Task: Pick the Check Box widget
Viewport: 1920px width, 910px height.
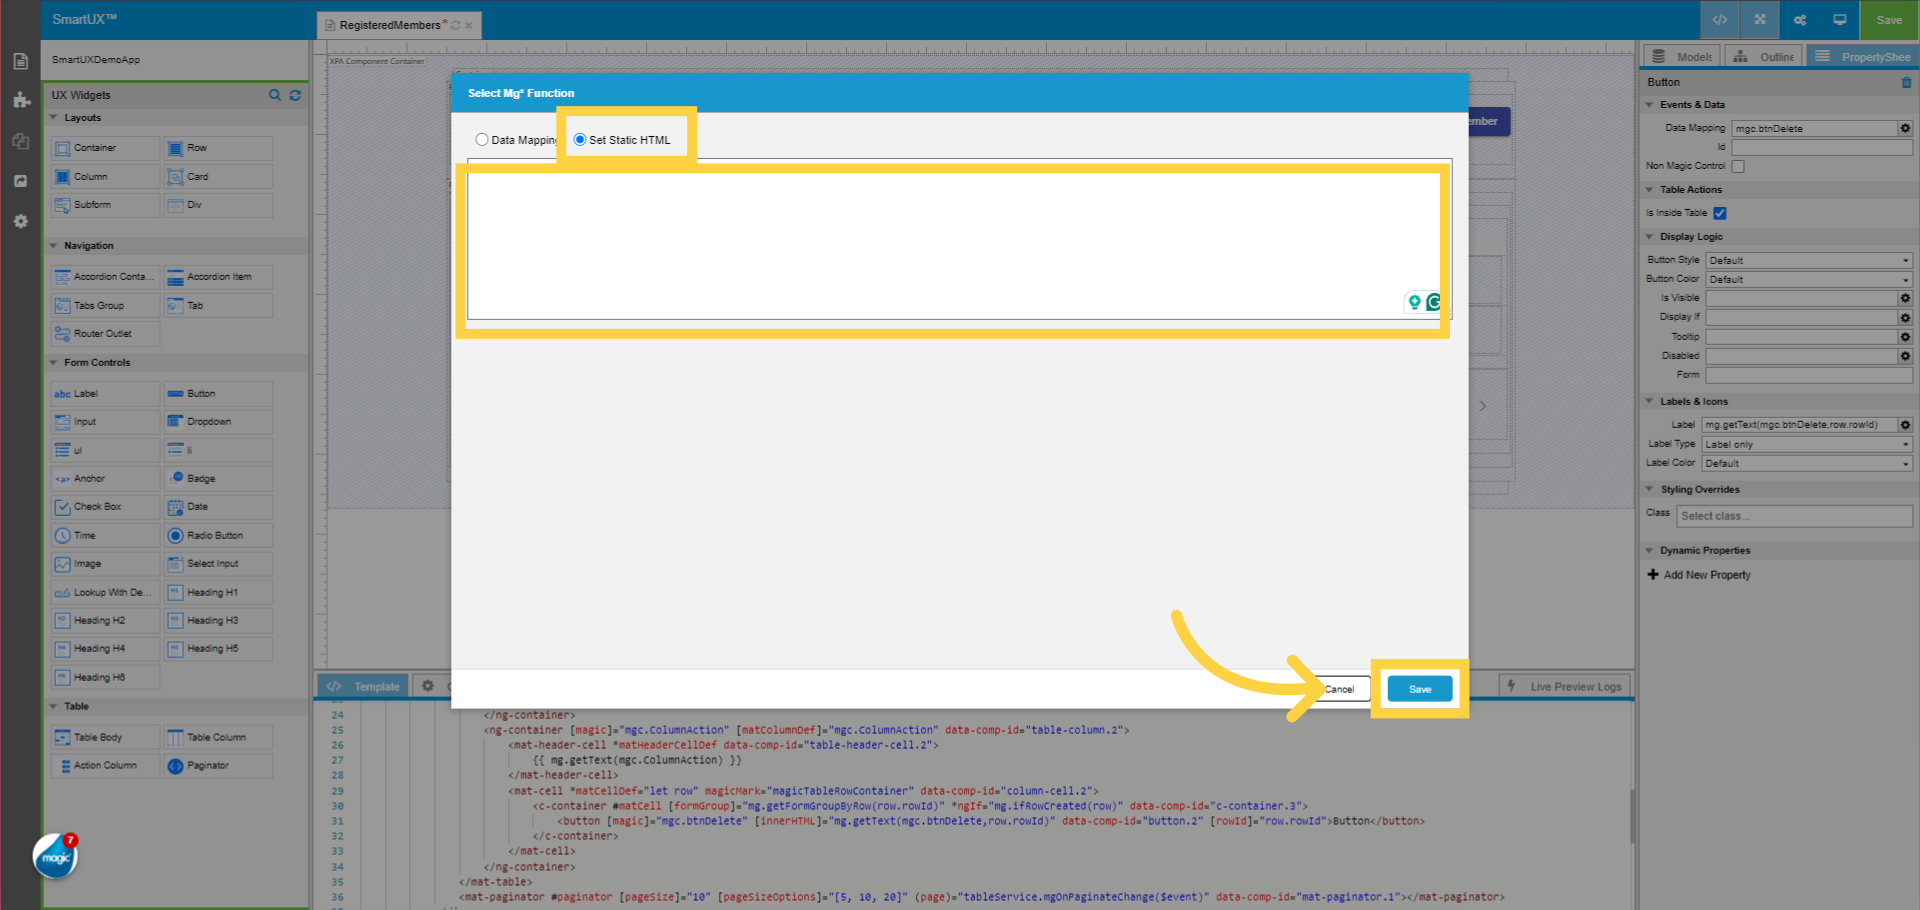Action: click(x=105, y=507)
